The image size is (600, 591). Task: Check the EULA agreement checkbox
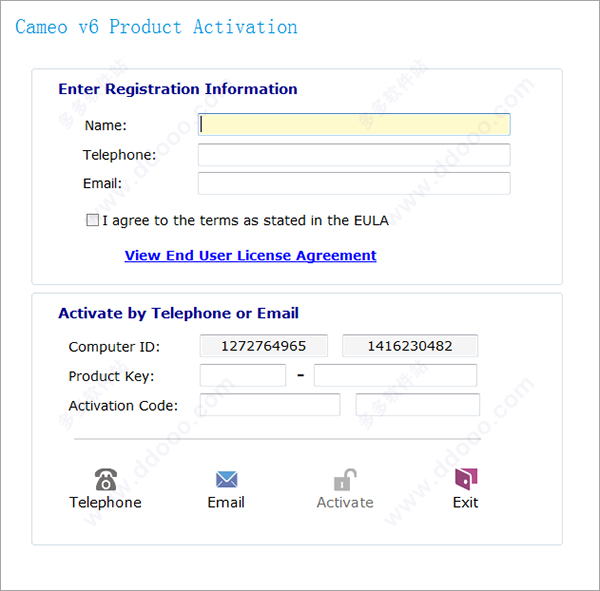click(x=92, y=220)
